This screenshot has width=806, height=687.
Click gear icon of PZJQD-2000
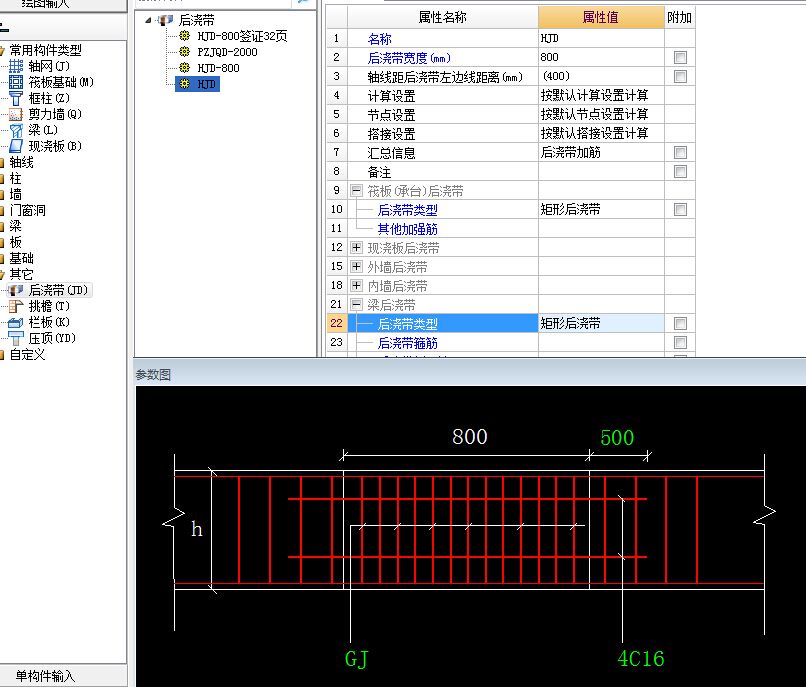185,51
